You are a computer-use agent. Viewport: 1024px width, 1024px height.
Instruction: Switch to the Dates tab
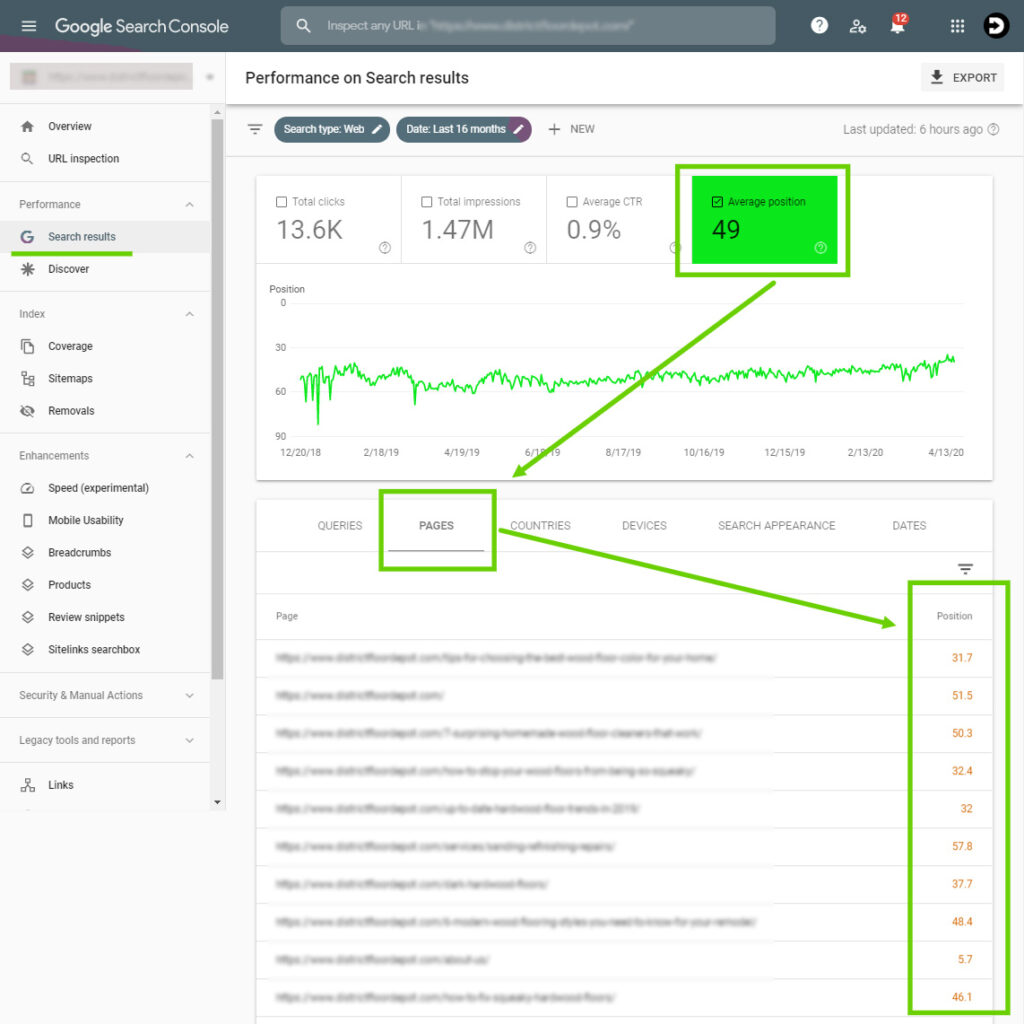coord(909,526)
